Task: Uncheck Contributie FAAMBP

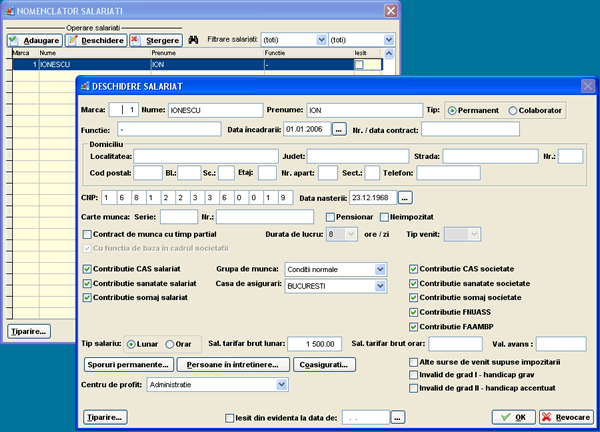Action: coord(413,327)
